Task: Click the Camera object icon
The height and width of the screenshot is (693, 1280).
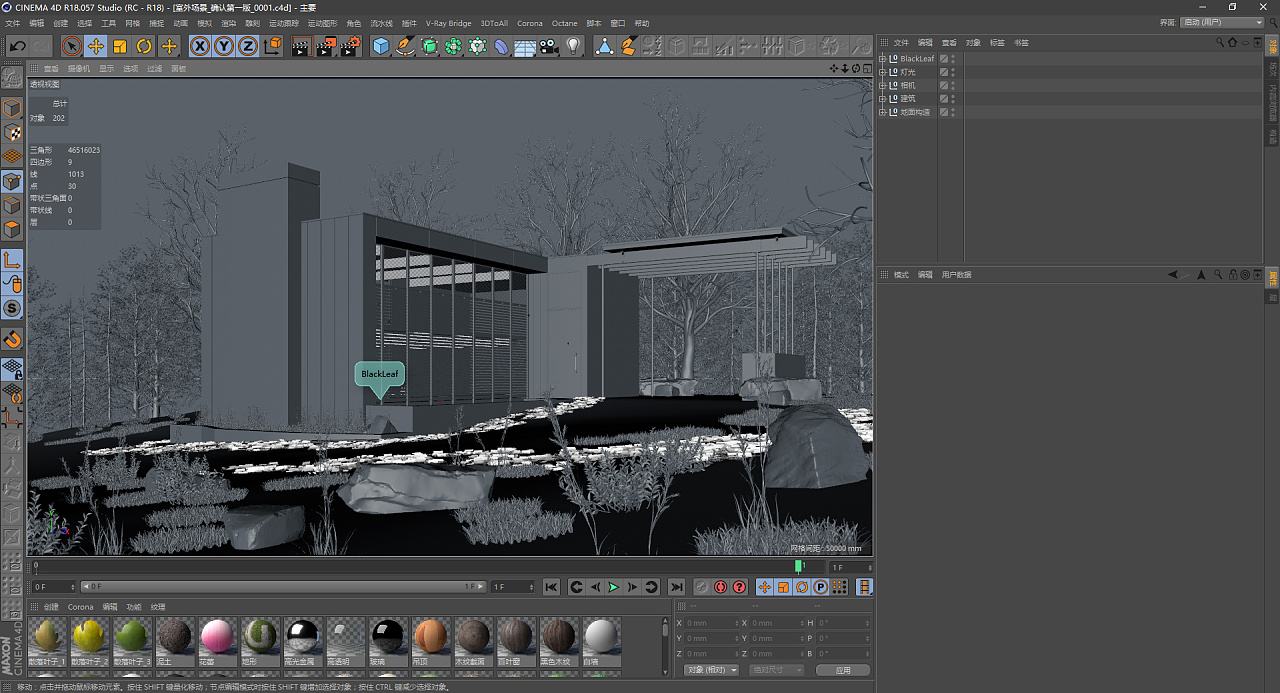Action: click(549, 46)
